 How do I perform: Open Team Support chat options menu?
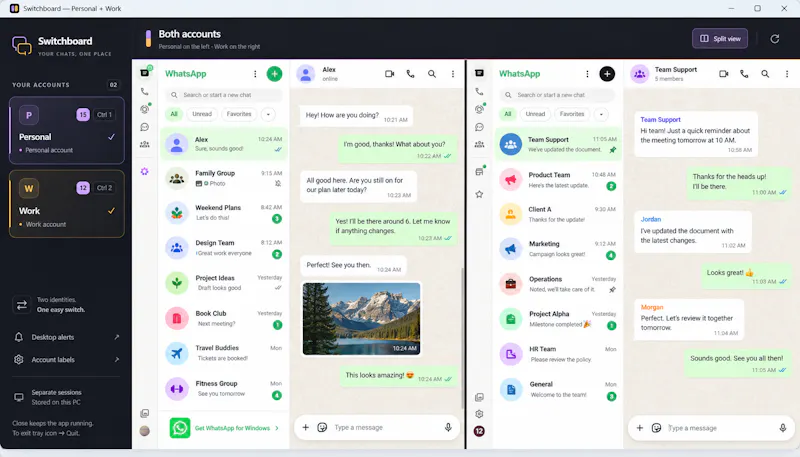click(x=787, y=74)
